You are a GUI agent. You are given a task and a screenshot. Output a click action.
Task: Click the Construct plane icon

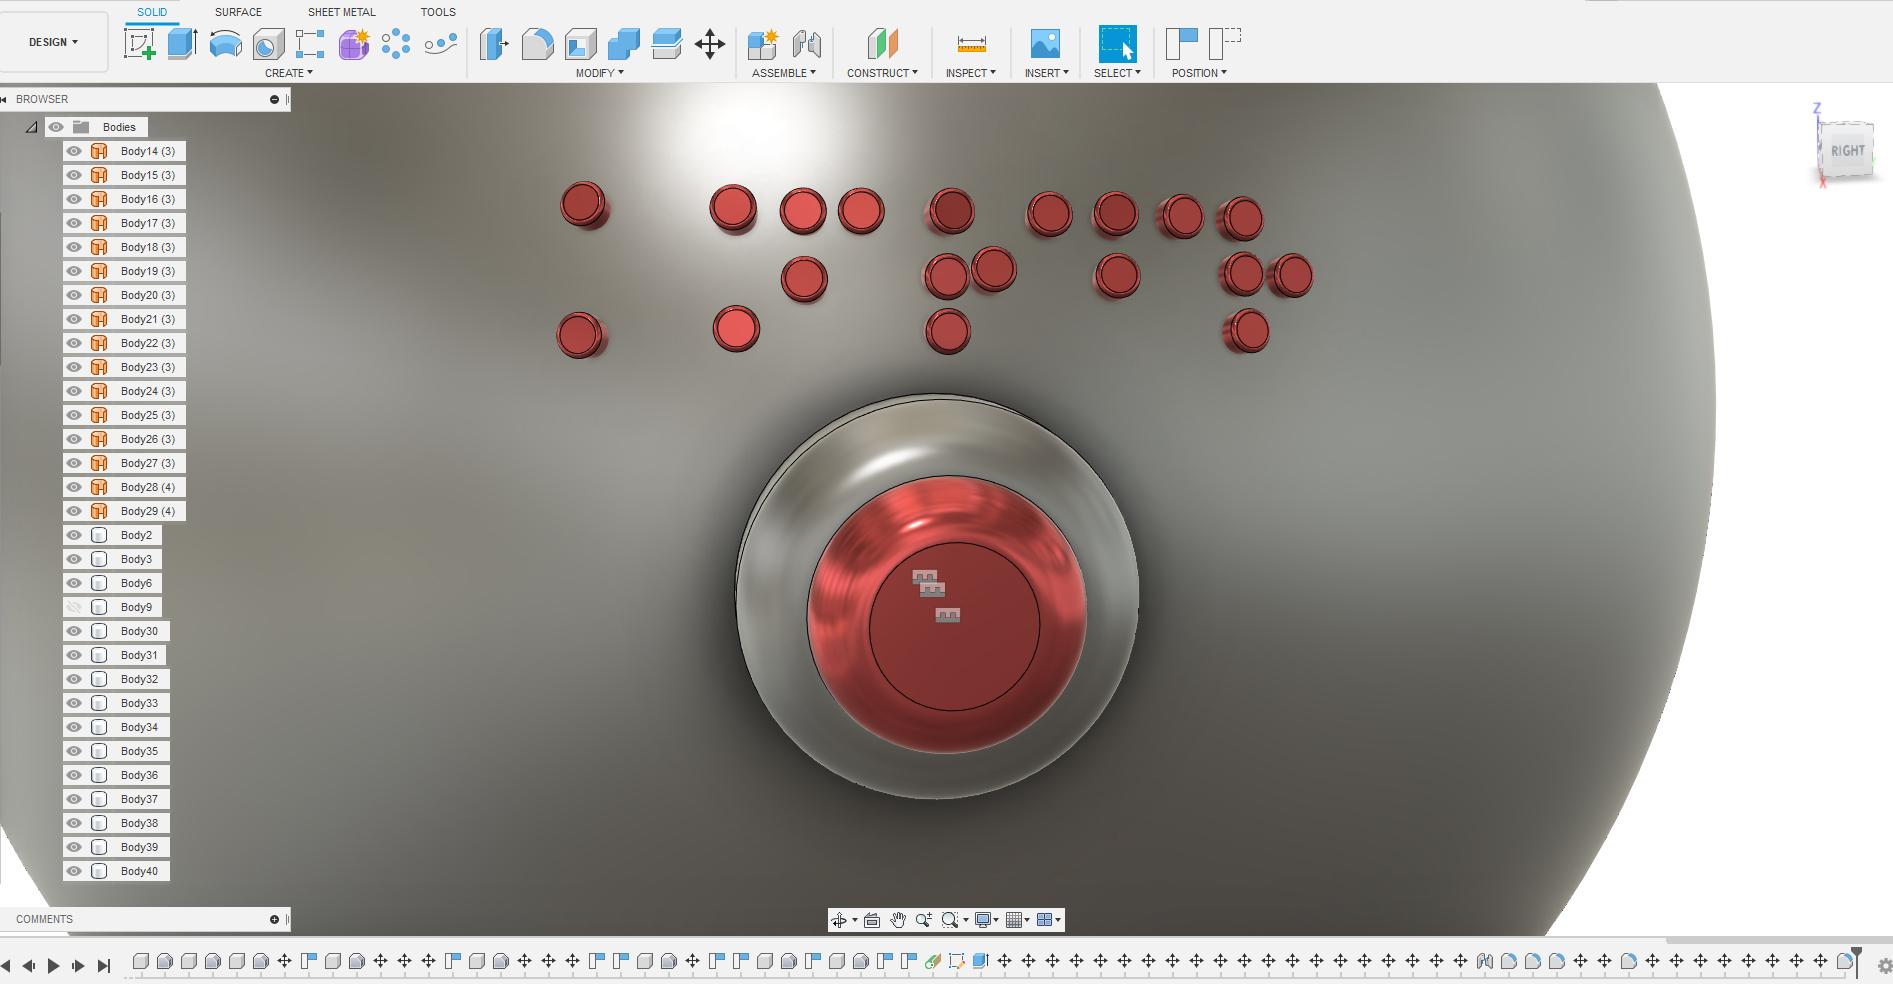coord(882,44)
